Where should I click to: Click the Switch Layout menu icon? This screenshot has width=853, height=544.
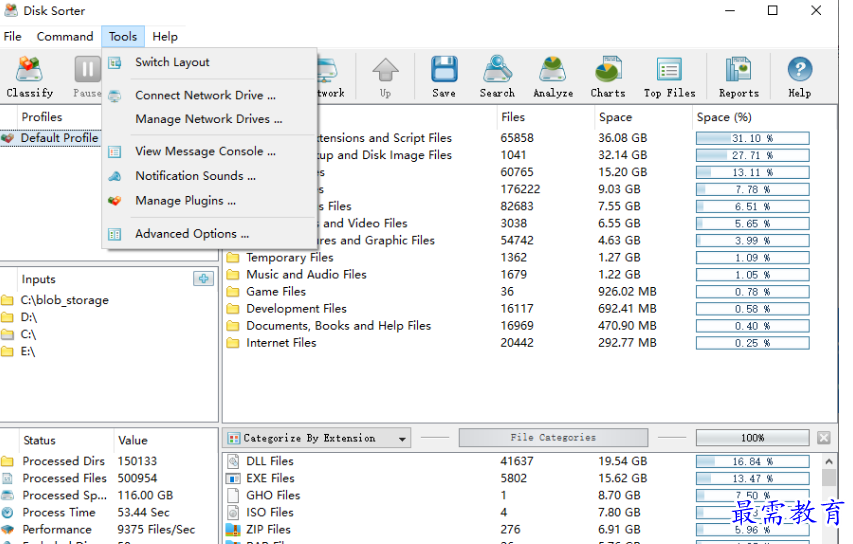click(115, 63)
